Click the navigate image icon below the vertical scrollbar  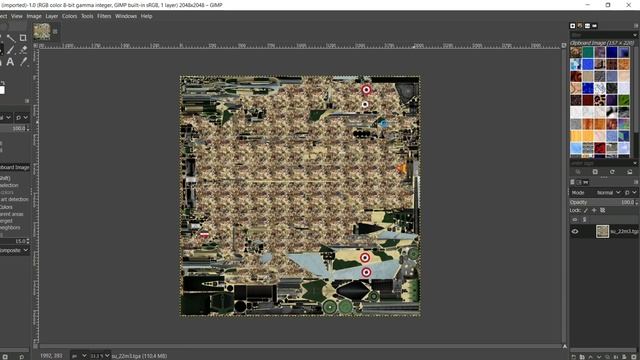click(x=564, y=347)
